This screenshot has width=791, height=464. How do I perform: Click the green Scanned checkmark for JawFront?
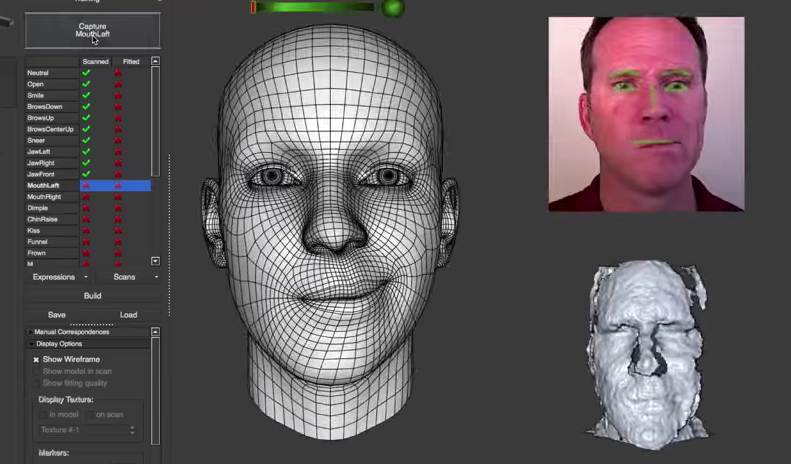coord(86,174)
